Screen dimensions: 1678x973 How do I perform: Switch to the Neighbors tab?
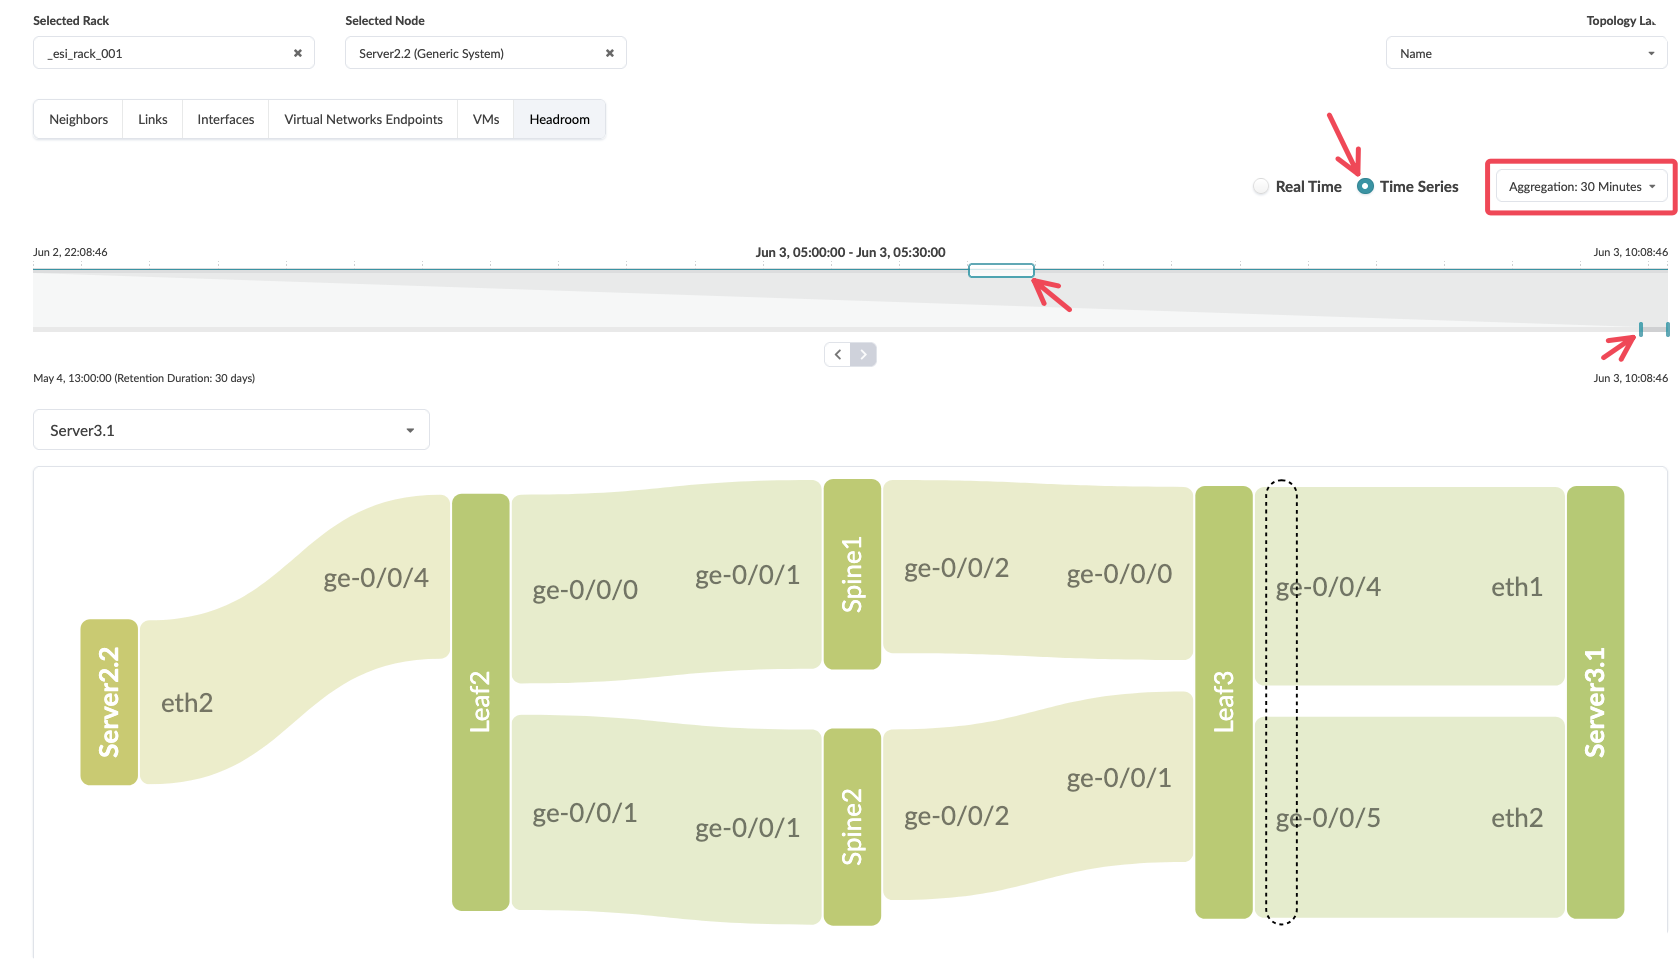78,119
